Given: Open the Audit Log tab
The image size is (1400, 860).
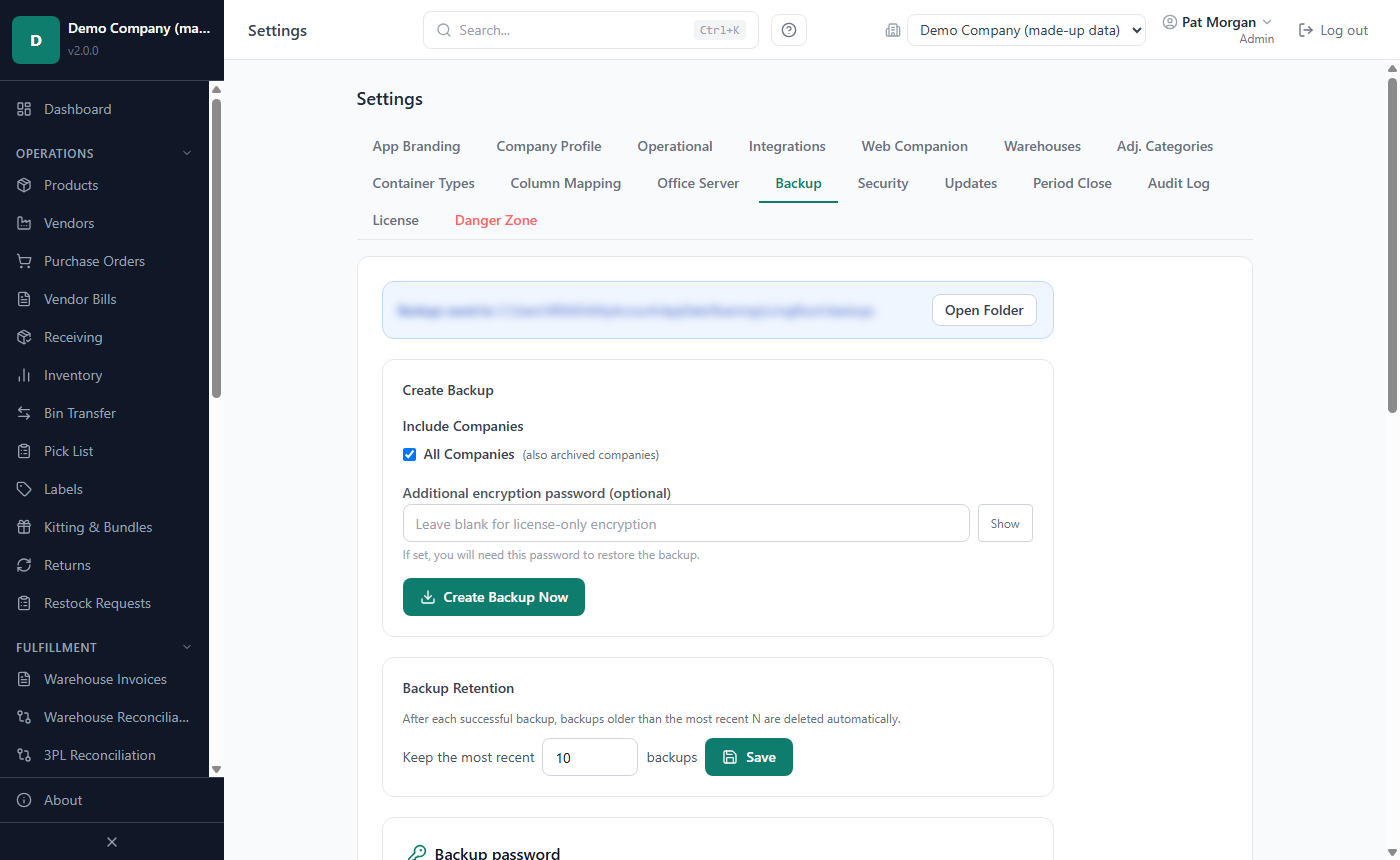Looking at the screenshot, I should click(1179, 183).
